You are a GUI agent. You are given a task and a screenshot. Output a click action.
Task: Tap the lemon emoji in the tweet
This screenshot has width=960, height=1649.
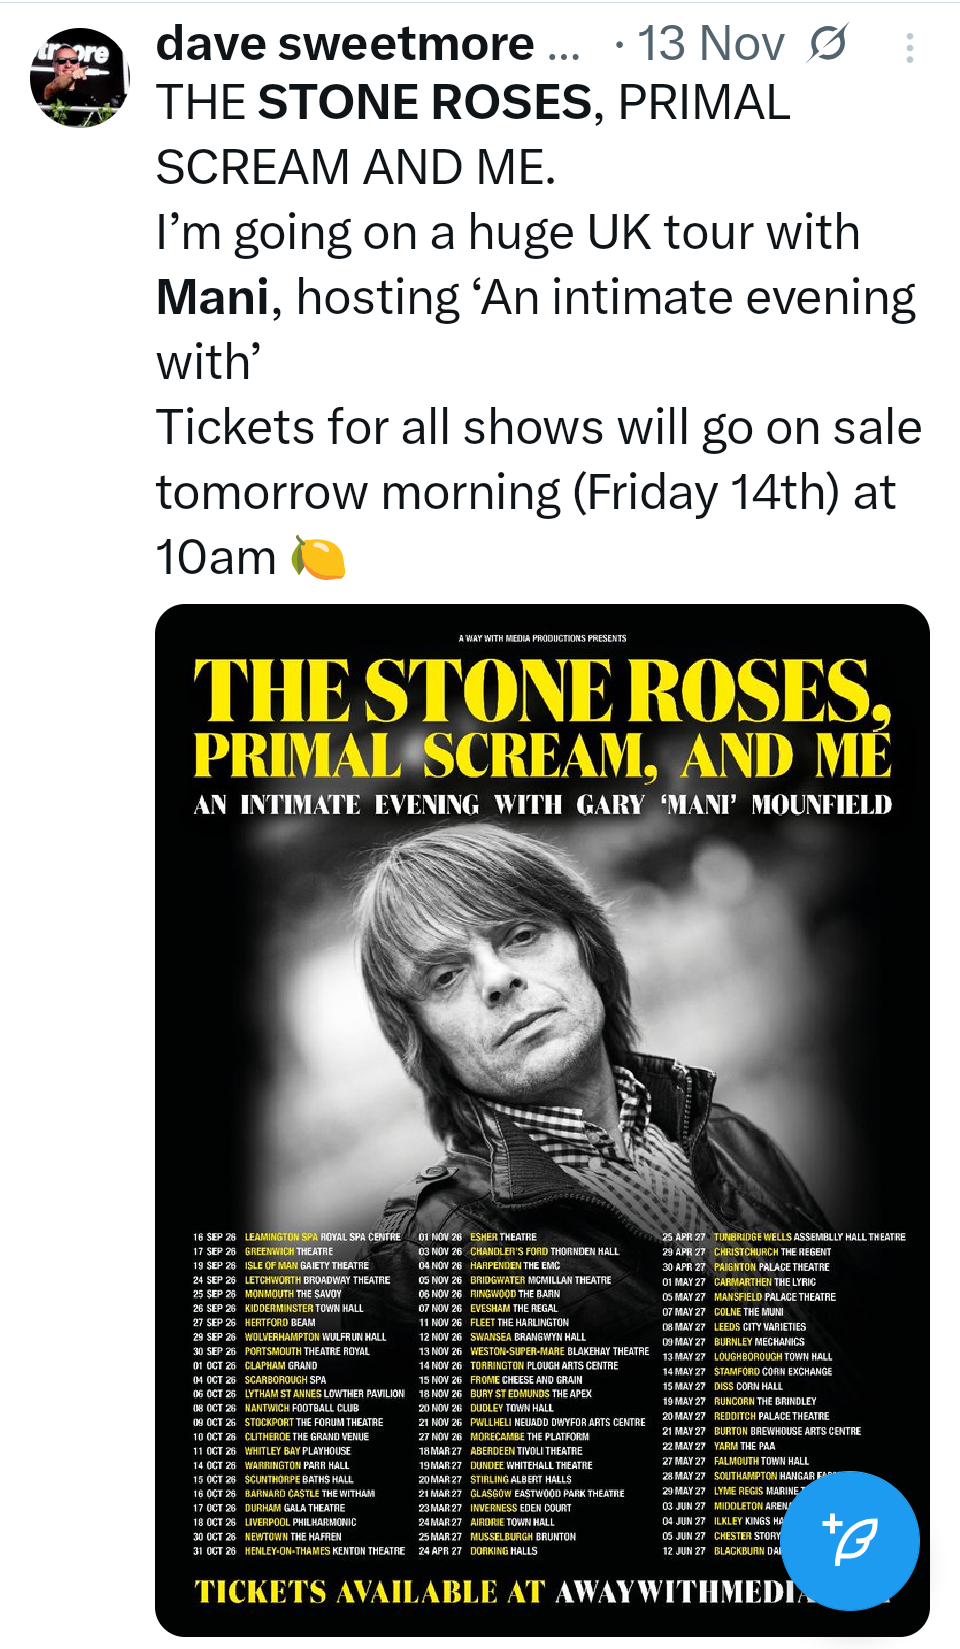click(318, 558)
